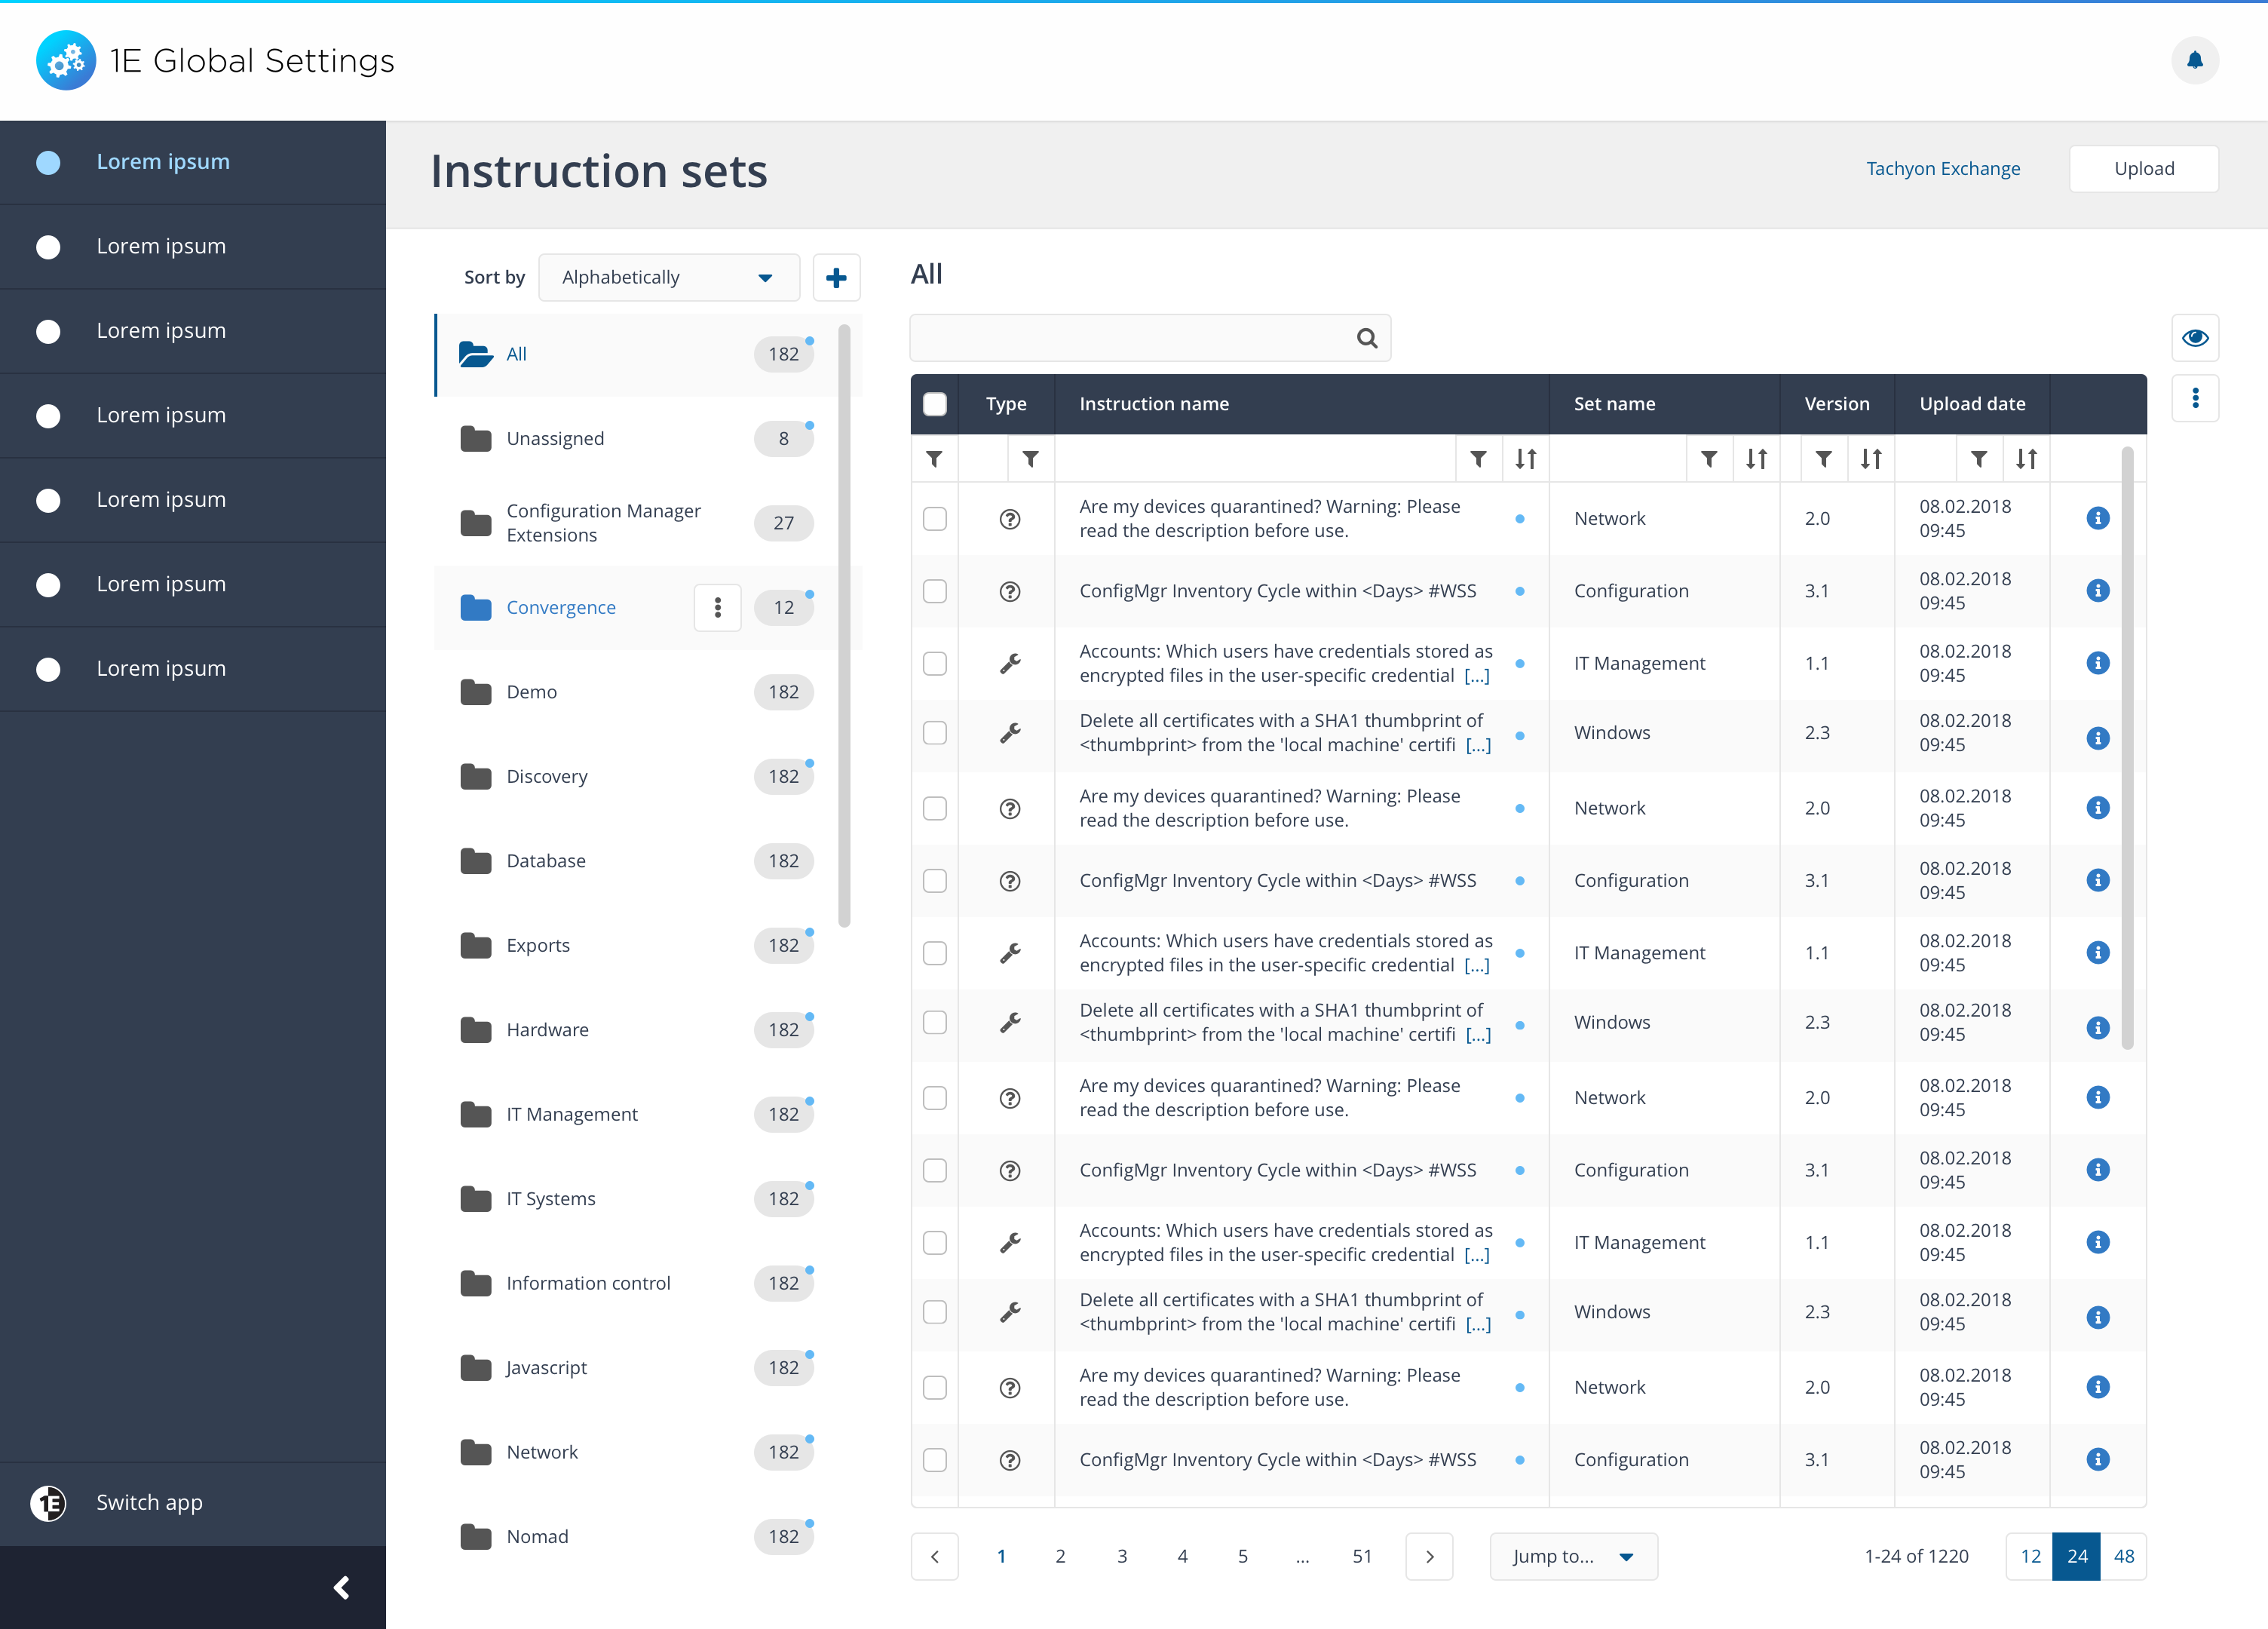This screenshot has width=2268, height=1629.
Task: Open info for first quarantined devices row
Action: point(2098,518)
